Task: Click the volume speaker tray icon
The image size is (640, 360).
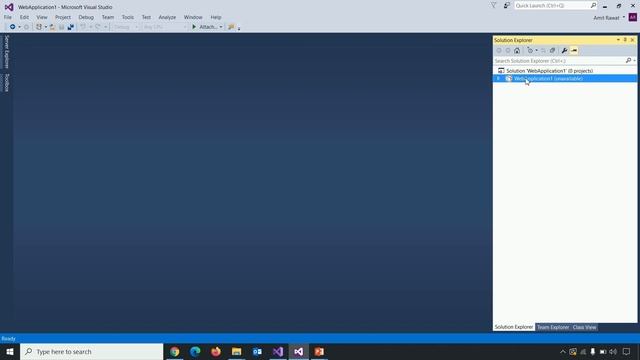Action: (613, 351)
